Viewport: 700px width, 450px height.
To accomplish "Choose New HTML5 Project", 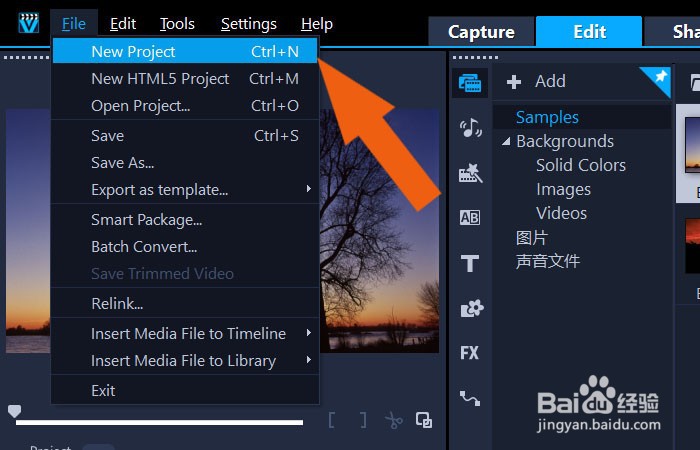I will [185, 79].
